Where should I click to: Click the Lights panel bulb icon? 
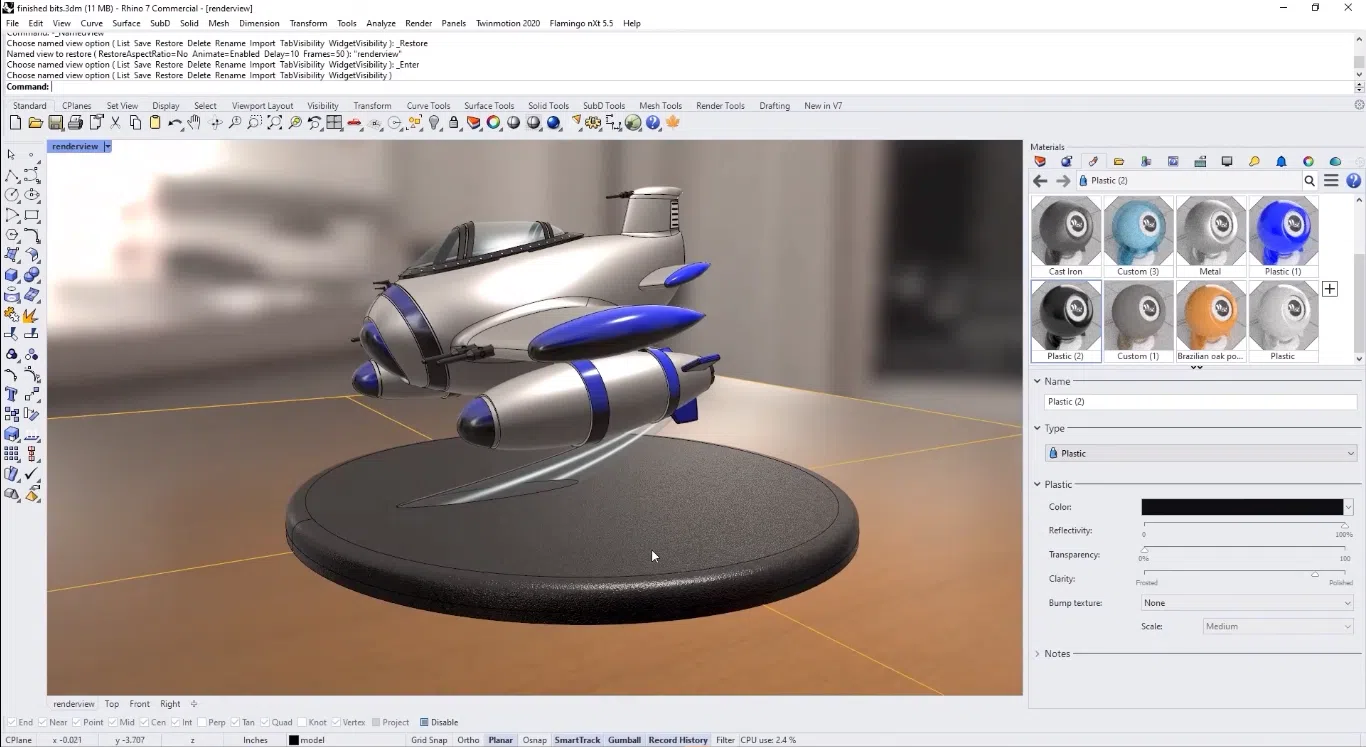pos(1253,161)
